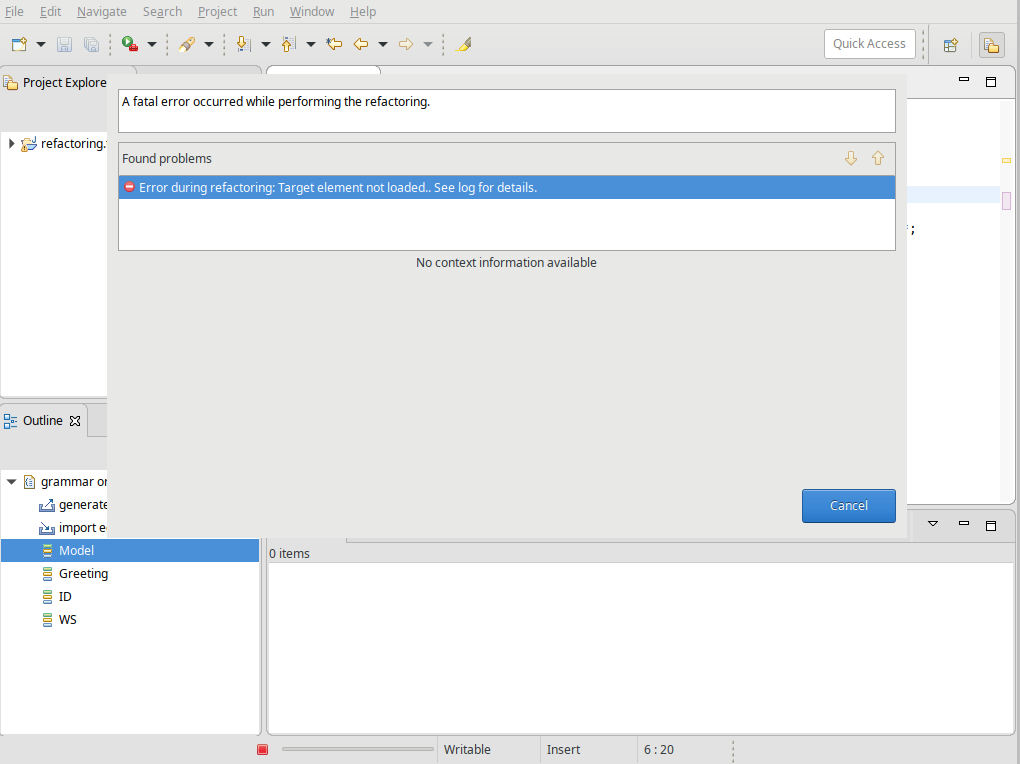Open the External Tools dropdown arrow

pyautogui.click(x=152, y=44)
